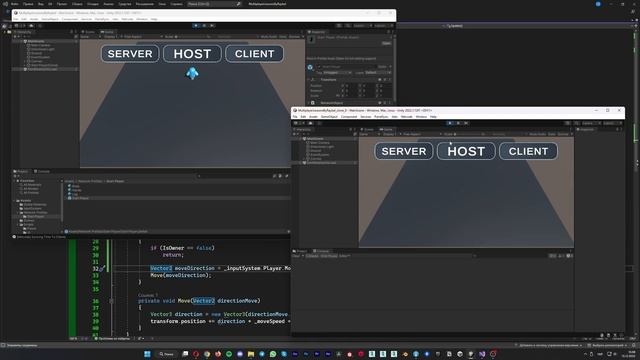
Task: Click HOST button in right Unity game view
Action: 466,151
